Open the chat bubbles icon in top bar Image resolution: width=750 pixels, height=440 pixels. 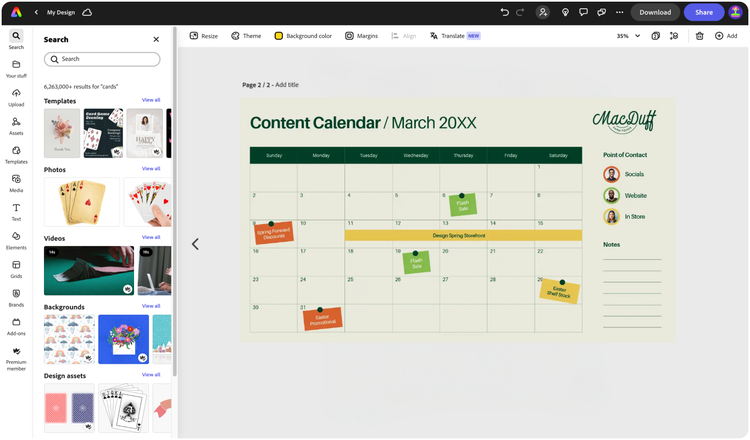[601, 12]
